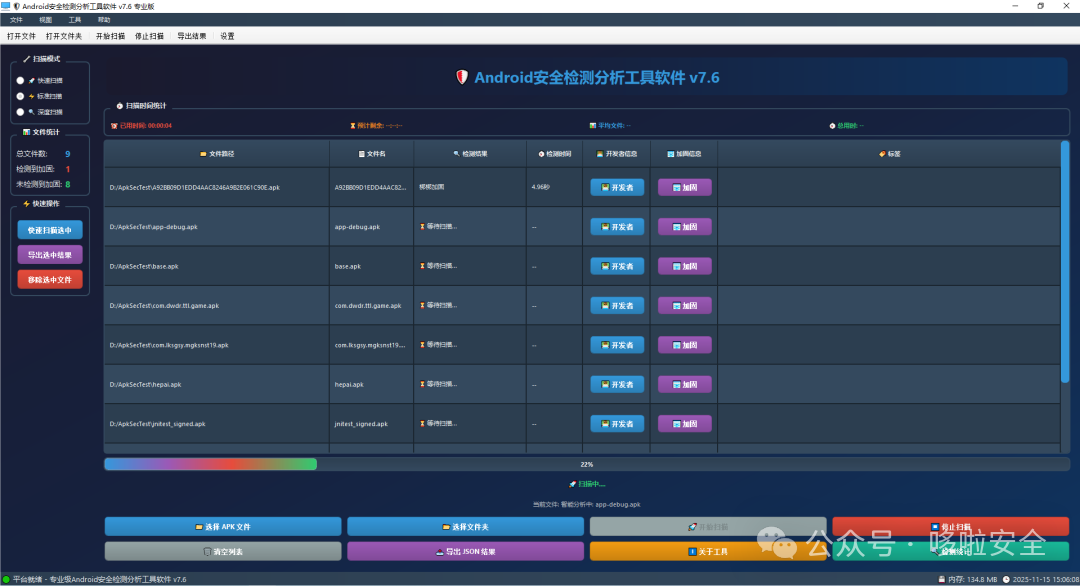
Task: Click the 选择 APK 文件 button
Action: (x=223, y=527)
